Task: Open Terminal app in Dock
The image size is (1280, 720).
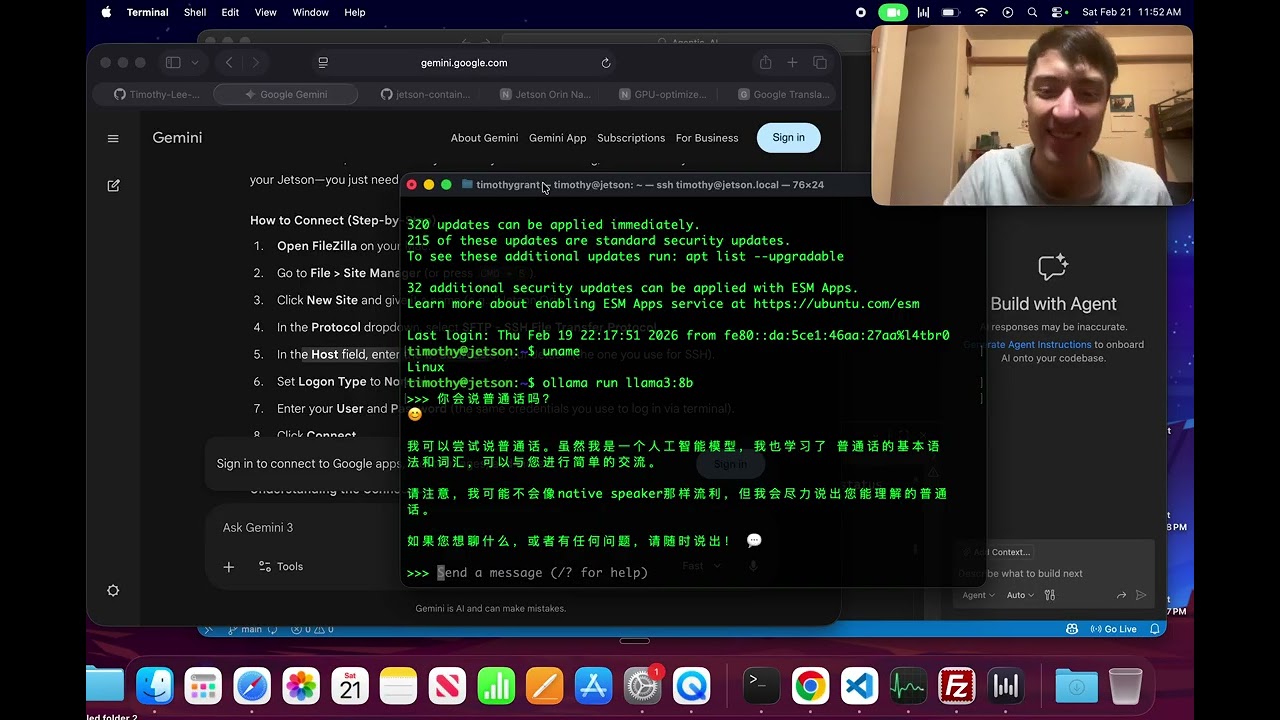Action: click(x=762, y=686)
